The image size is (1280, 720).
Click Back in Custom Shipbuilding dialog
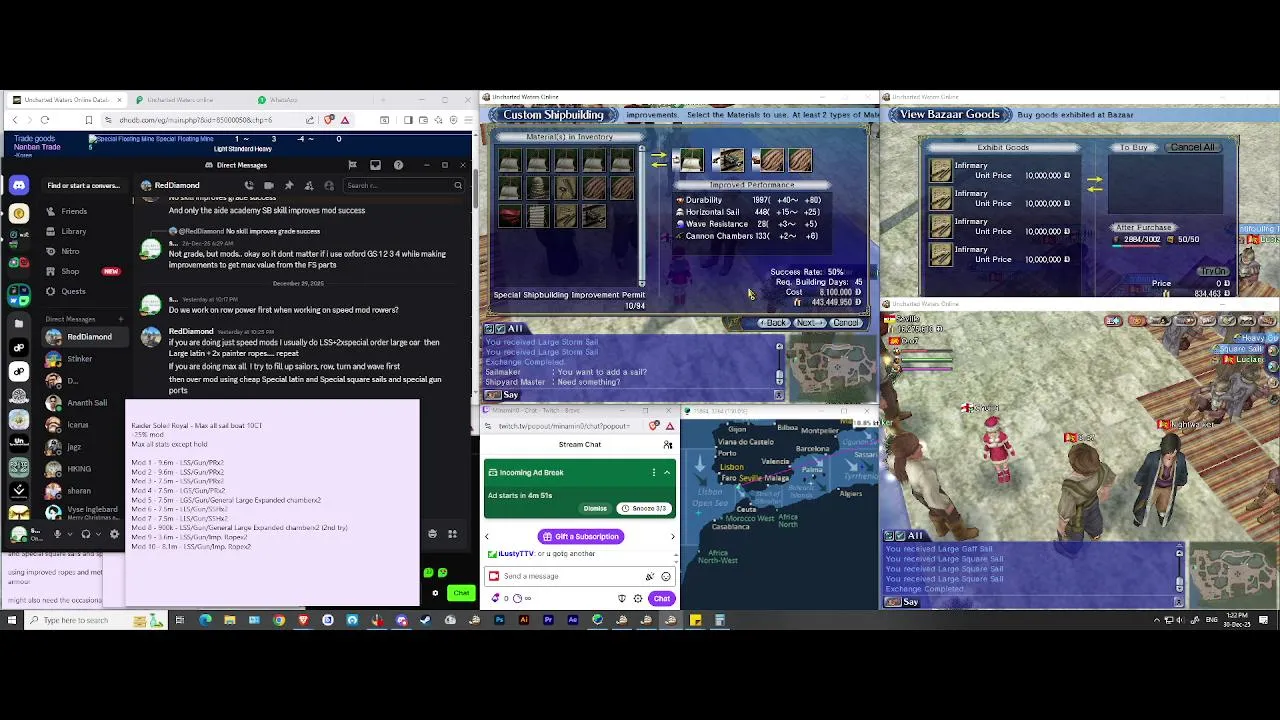775,323
